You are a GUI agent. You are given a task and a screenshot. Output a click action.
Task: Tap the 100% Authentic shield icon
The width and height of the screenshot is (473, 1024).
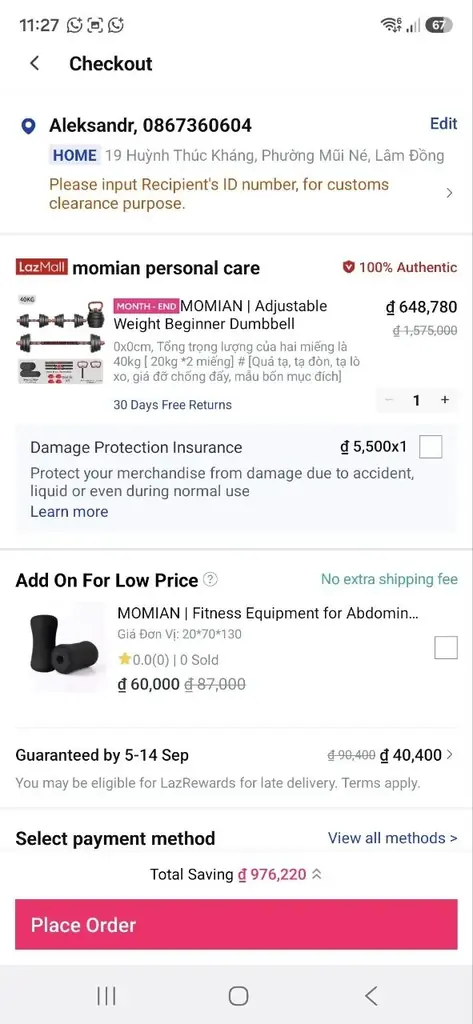tap(349, 267)
